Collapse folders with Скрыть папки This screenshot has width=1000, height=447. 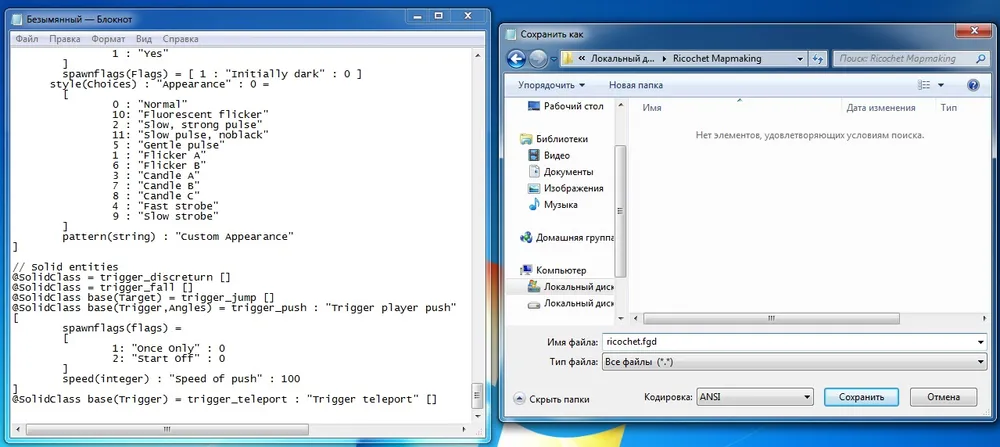click(x=556, y=397)
